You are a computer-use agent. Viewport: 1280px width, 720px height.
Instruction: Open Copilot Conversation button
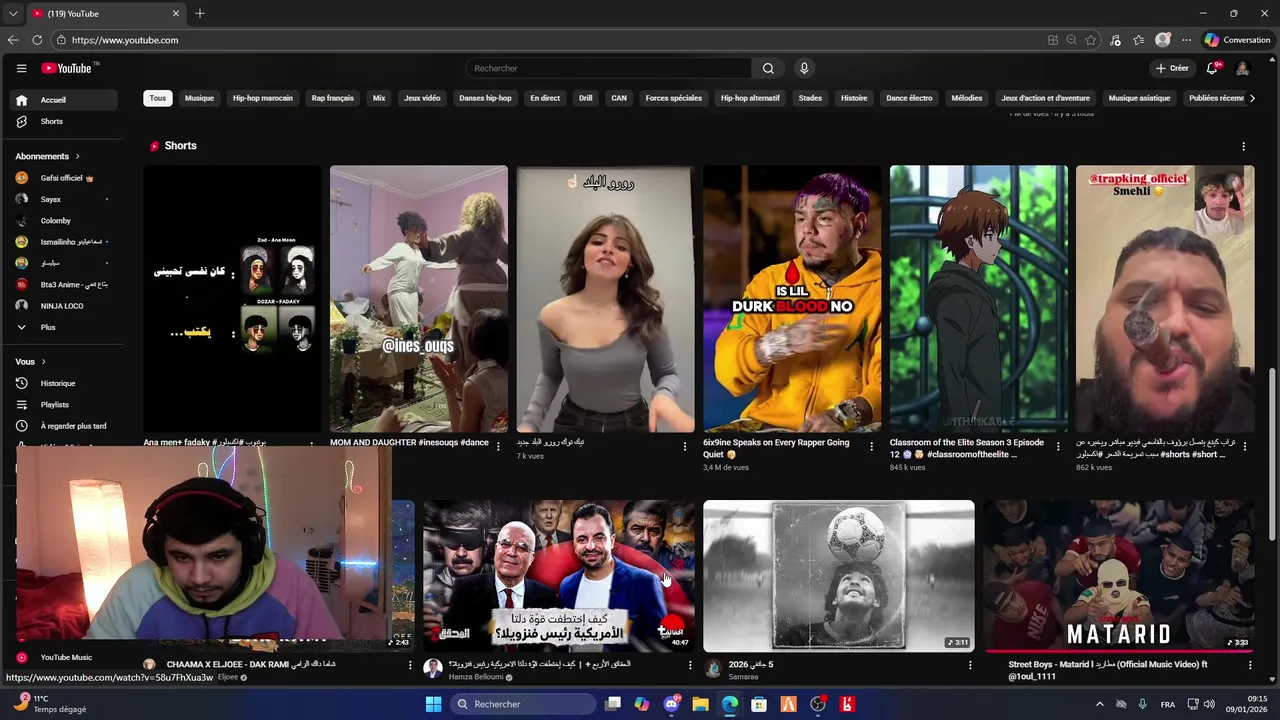pyautogui.click(x=1238, y=40)
